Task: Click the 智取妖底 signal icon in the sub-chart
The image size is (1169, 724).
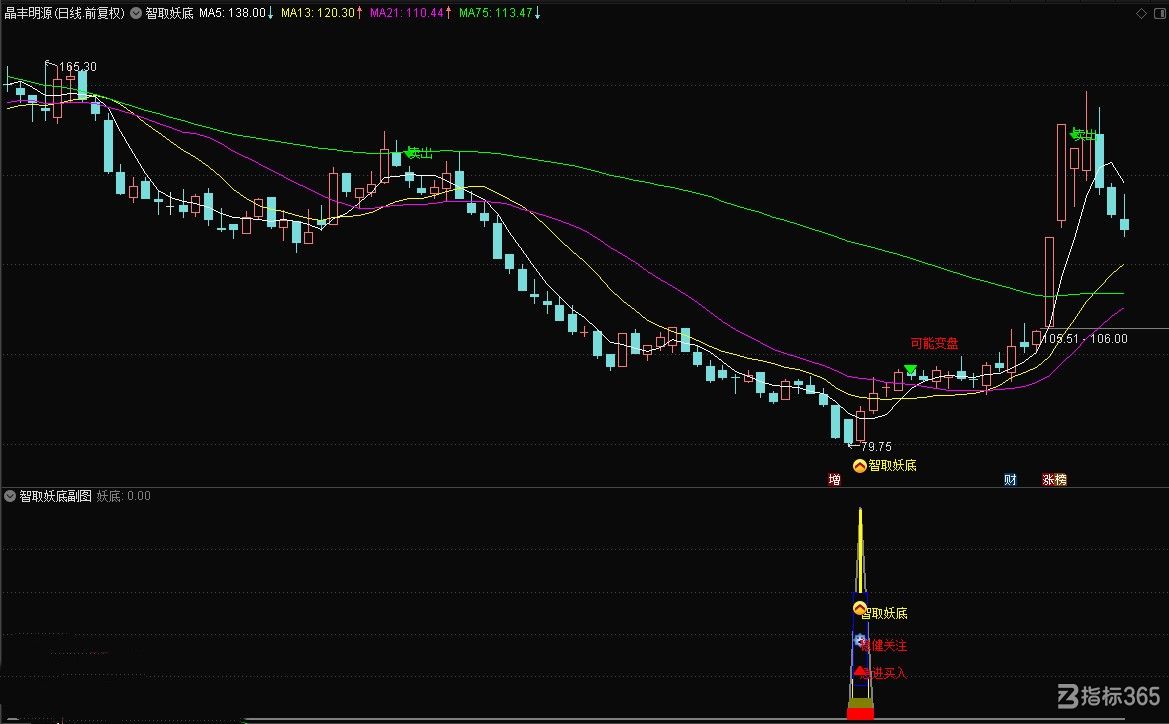Action: [860, 608]
